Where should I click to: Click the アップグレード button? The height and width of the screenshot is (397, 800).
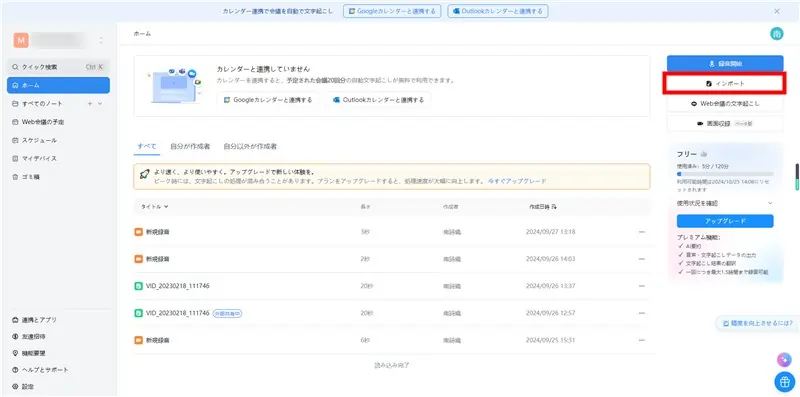[725, 221]
